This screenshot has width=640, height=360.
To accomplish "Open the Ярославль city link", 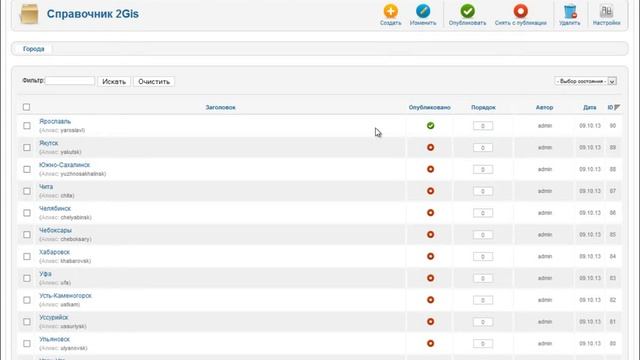I will point(55,121).
